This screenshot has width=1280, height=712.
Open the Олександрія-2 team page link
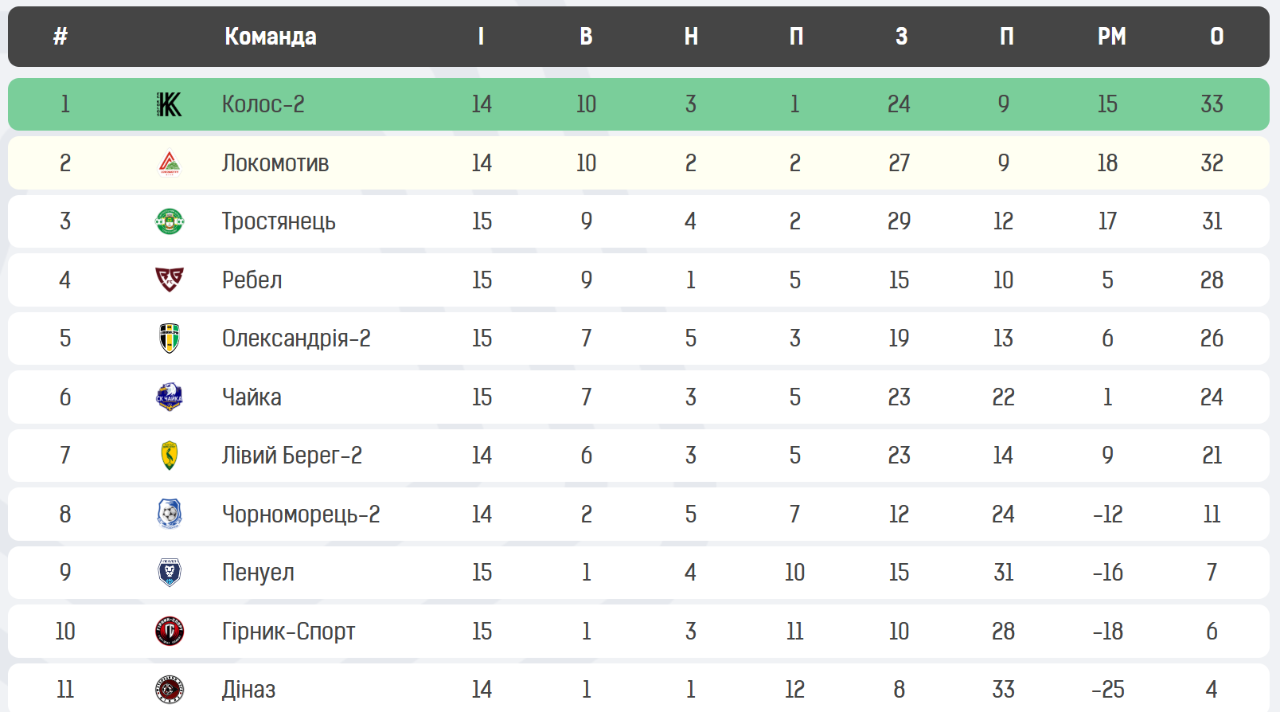point(296,338)
